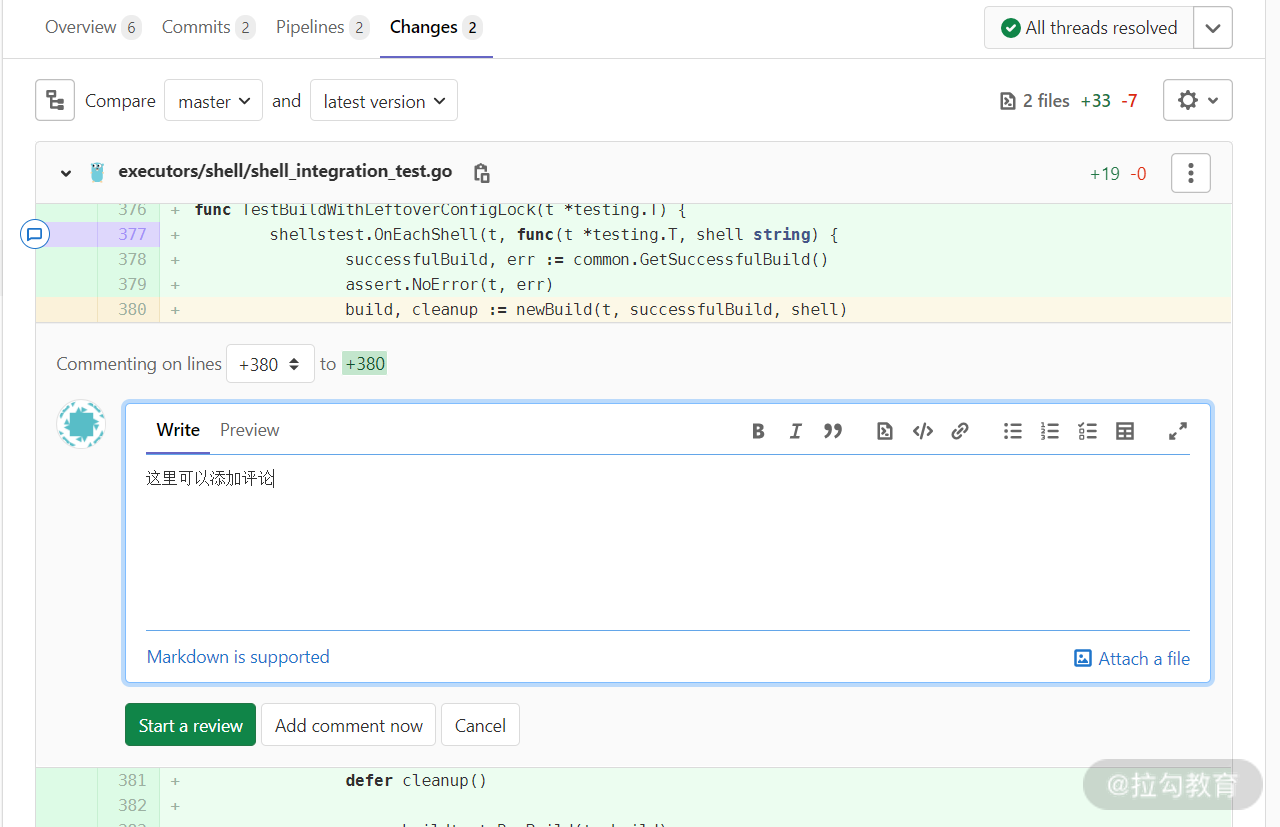Open the latest version dropdown
The height and width of the screenshot is (827, 1280).
[x=384, y=101]
